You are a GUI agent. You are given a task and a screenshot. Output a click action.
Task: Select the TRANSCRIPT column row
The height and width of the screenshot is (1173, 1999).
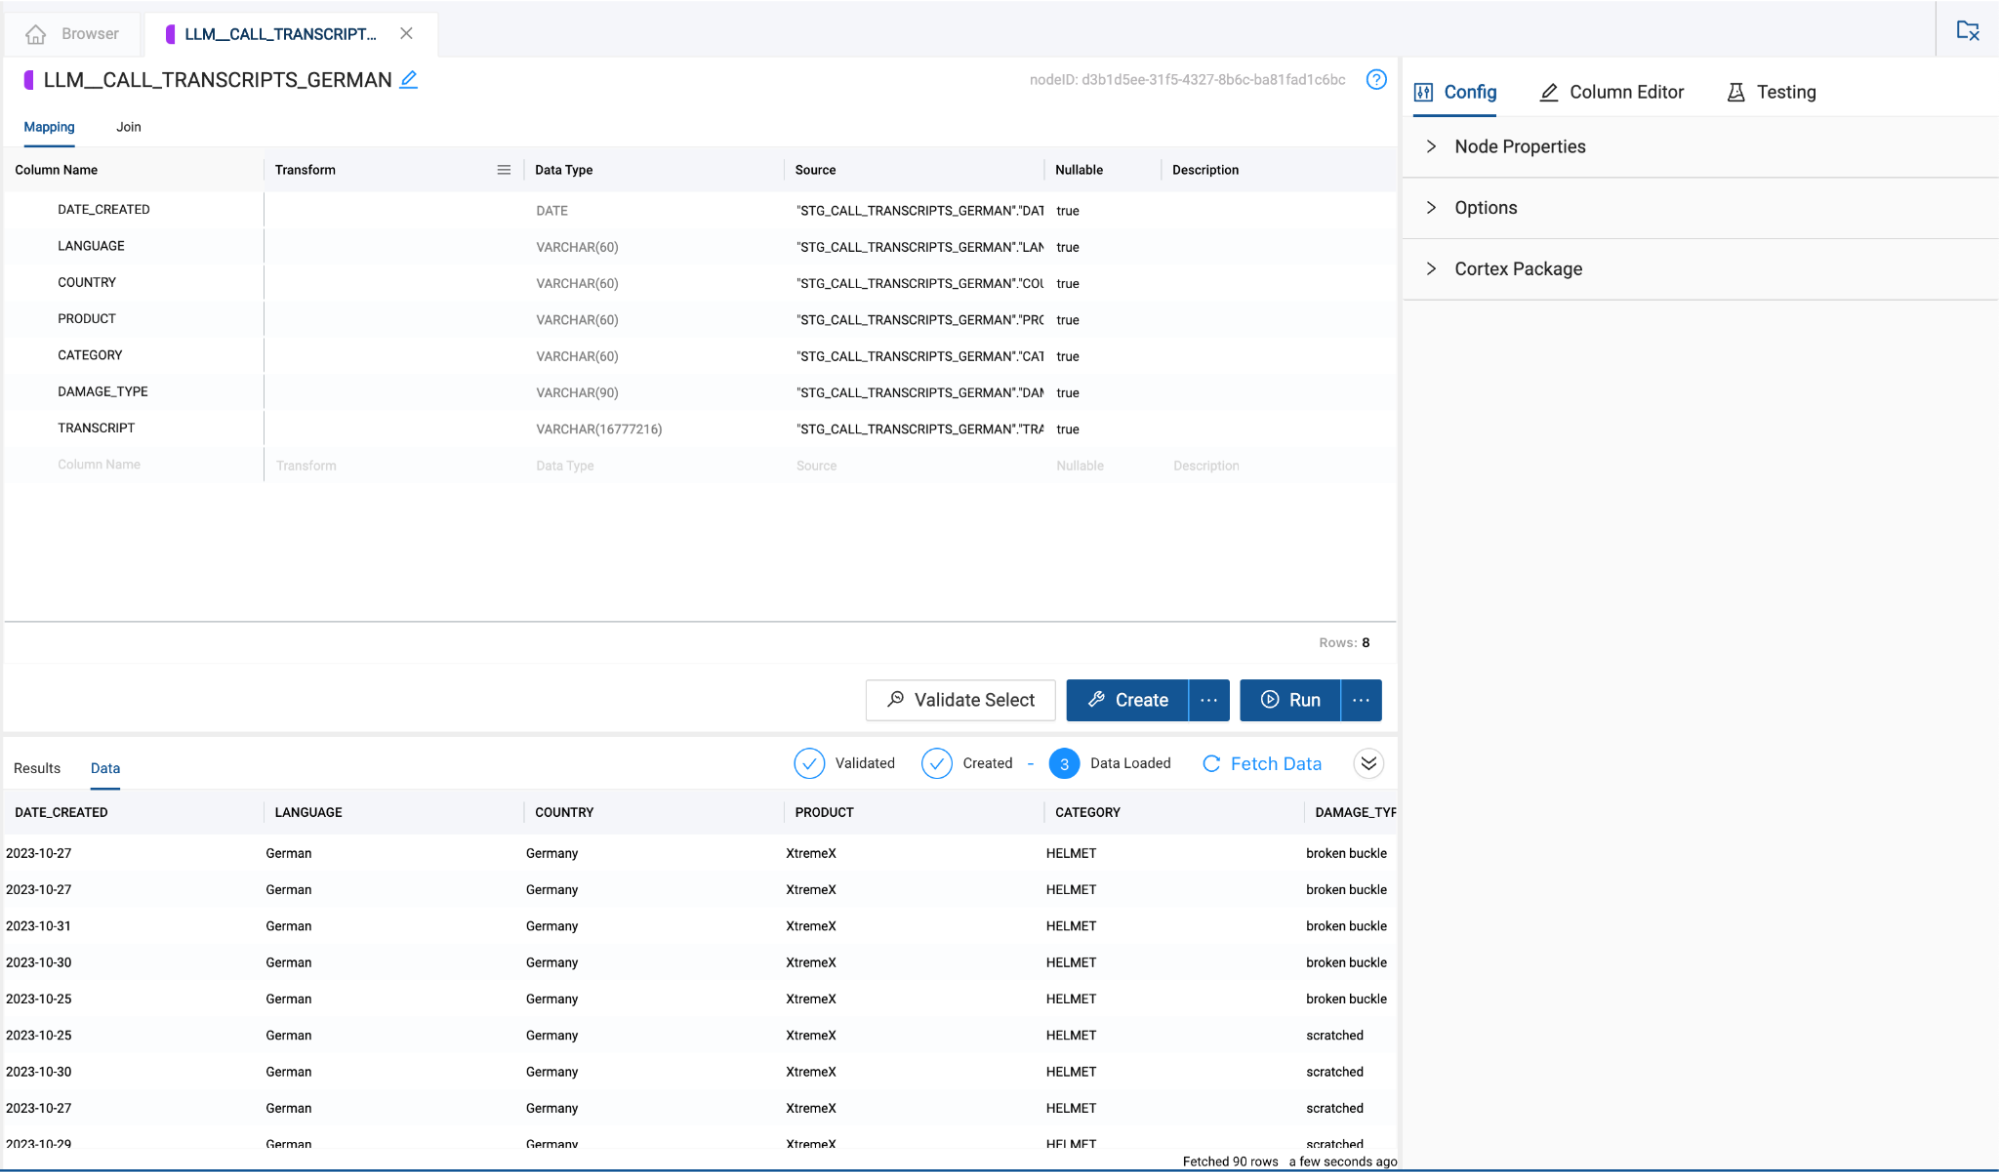[700, 428]
